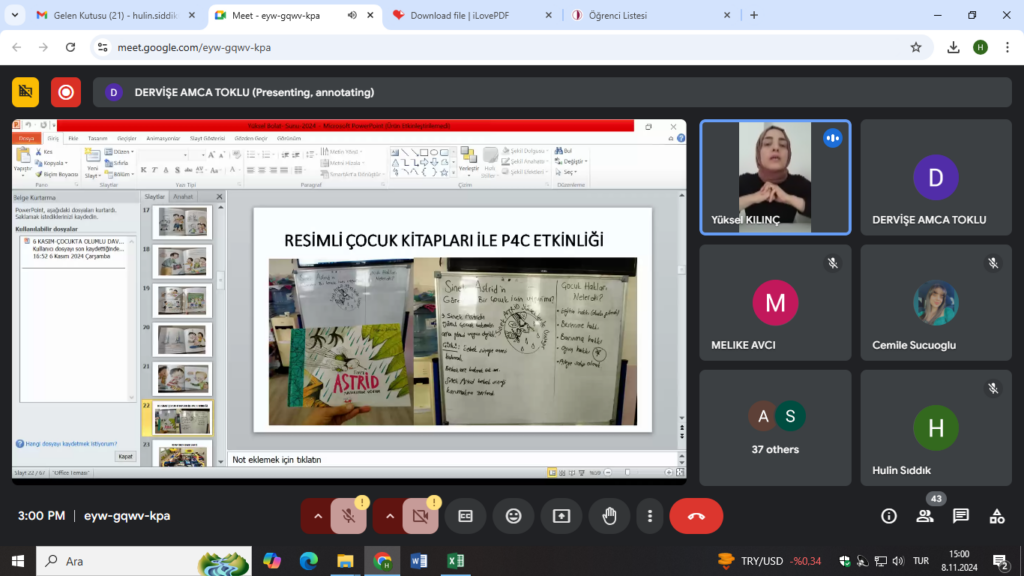Viewport: 1024px width, 576px height.
Task: Click the red recording indicator button
Action: point(66,92)
